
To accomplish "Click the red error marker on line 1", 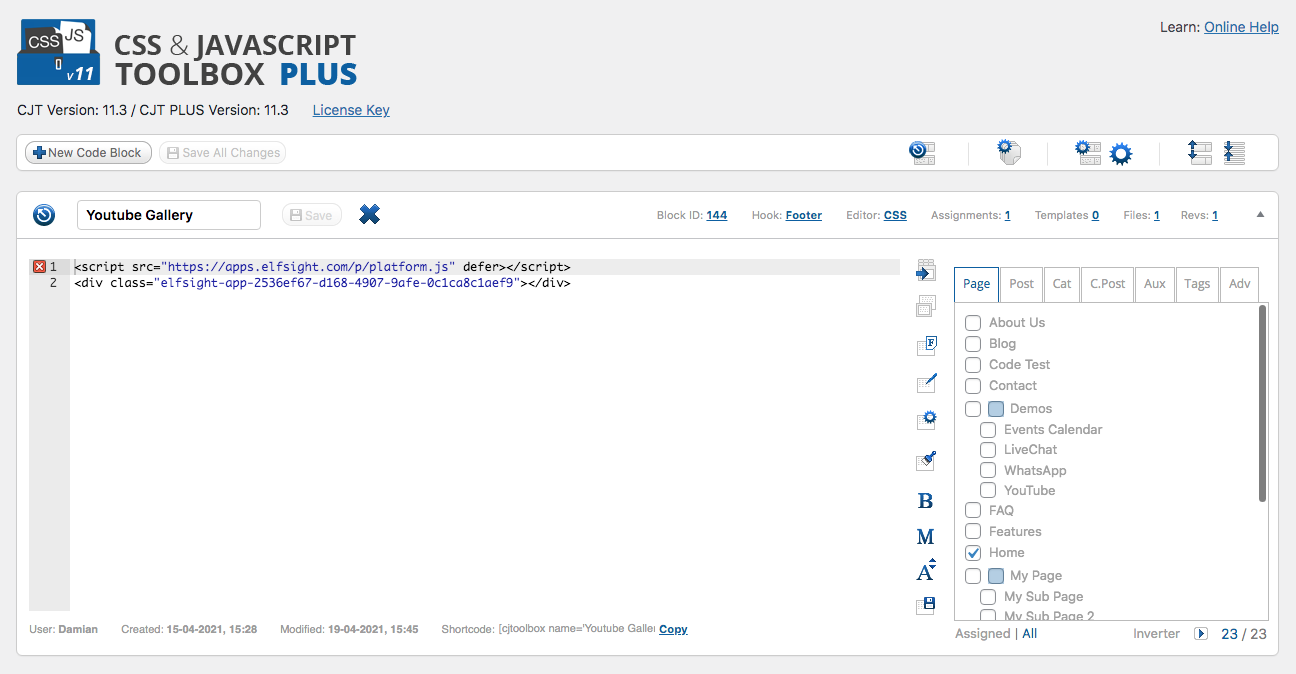I will 39,267.
